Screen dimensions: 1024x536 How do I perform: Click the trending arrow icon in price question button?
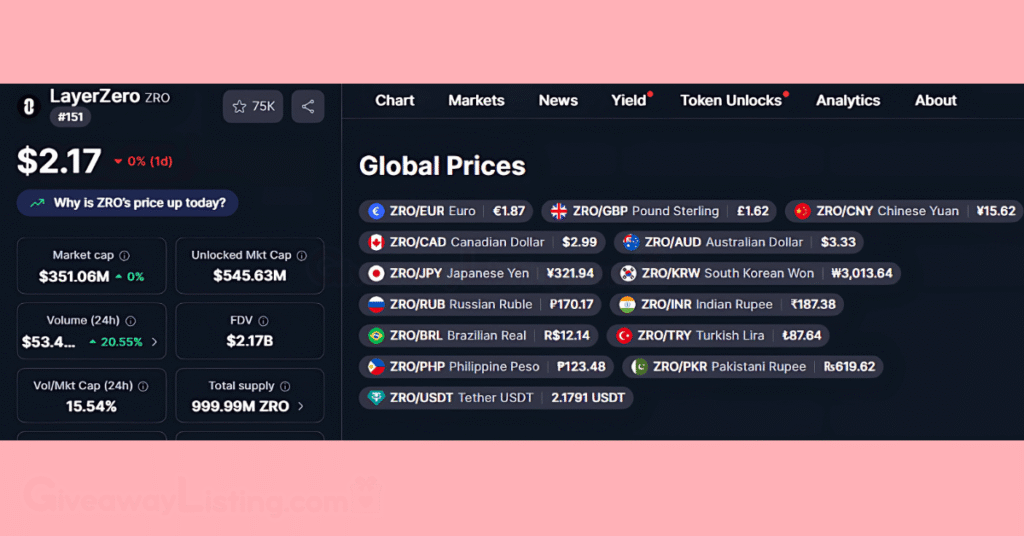pos(37,203)
